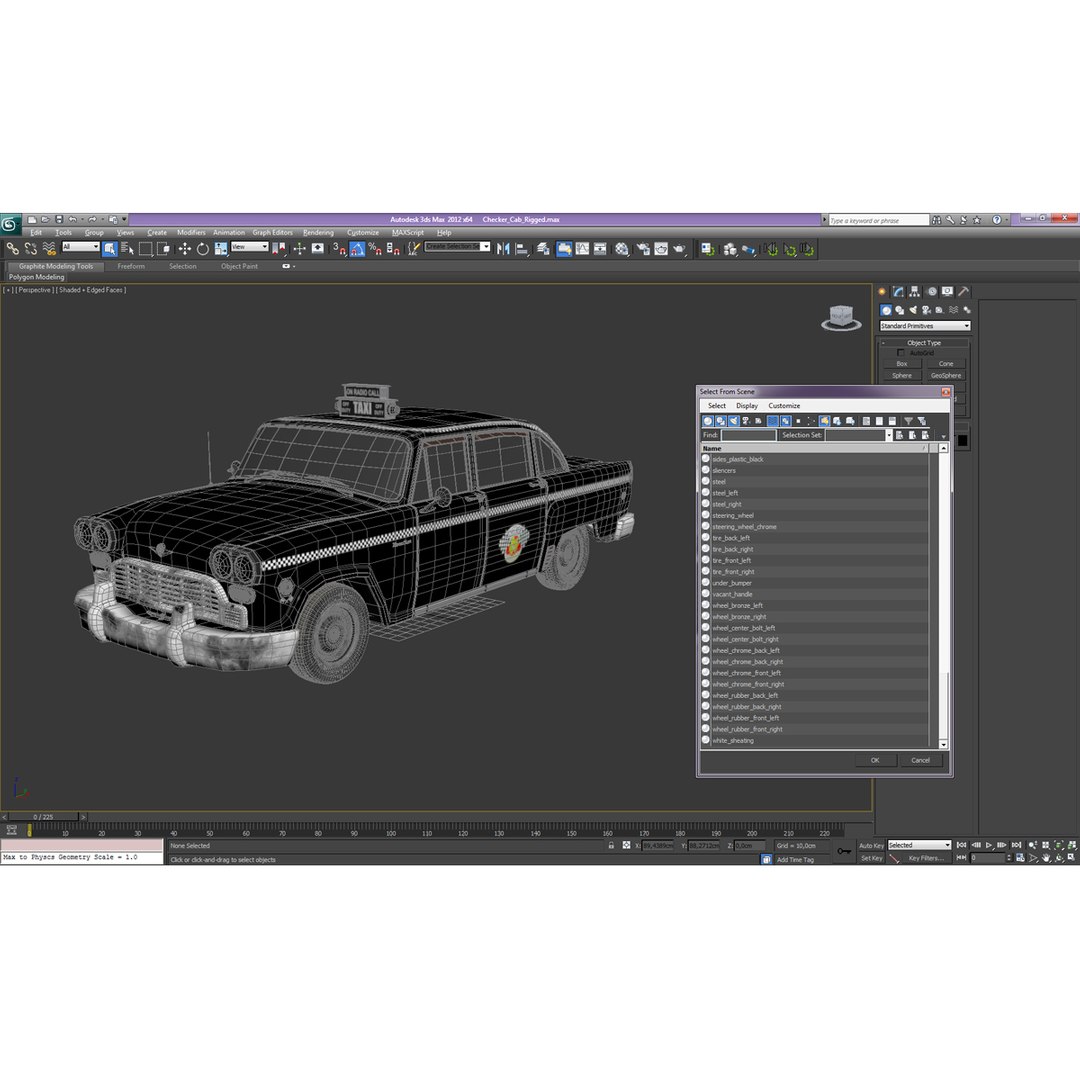Open ribbon options dropdown after Object Paint
This screenshot has height=1080, width=1080.
point(289,267)
